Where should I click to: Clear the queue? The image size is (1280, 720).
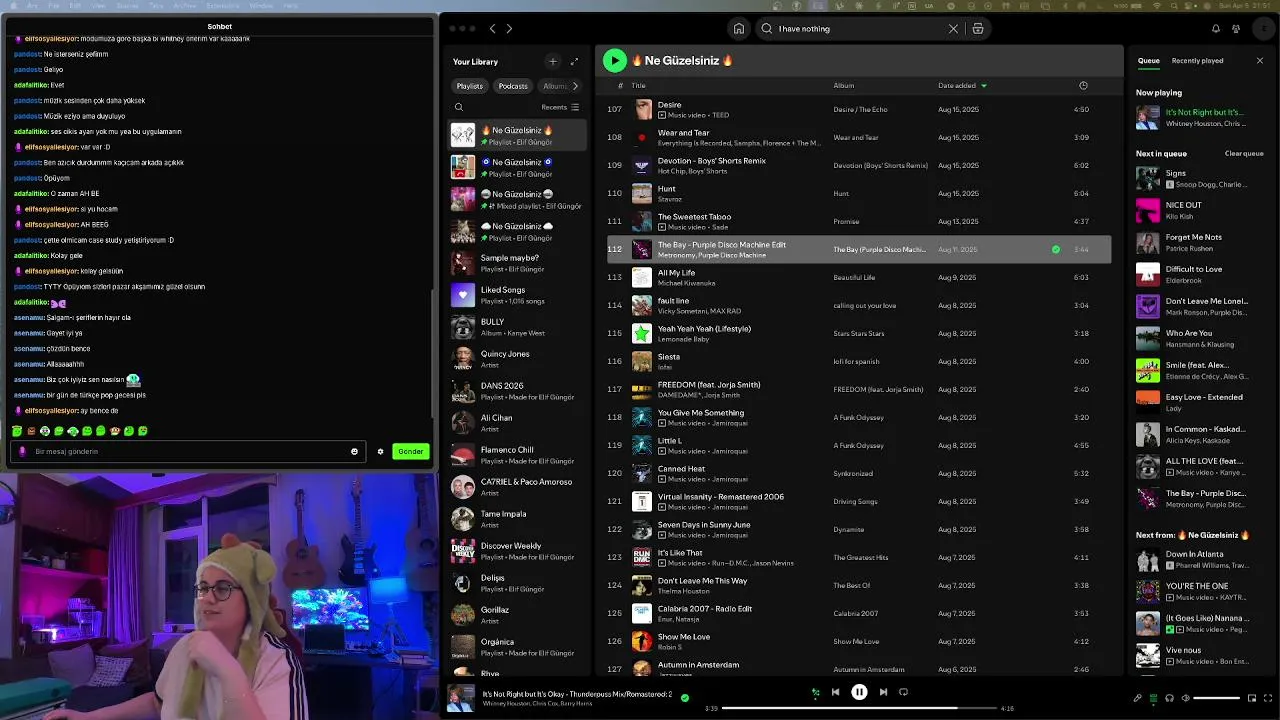pyautogui.click(x=1244, y=154)
